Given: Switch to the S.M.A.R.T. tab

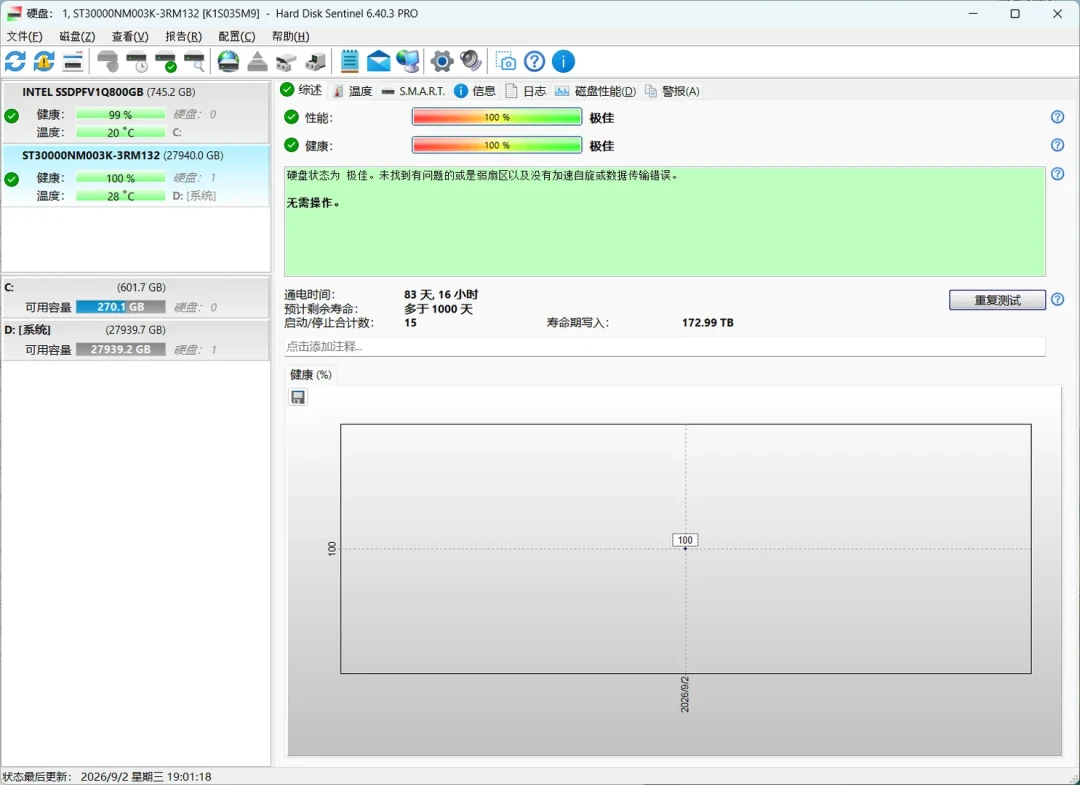Looking at the screenshot, I should click(x=414, y=91).
